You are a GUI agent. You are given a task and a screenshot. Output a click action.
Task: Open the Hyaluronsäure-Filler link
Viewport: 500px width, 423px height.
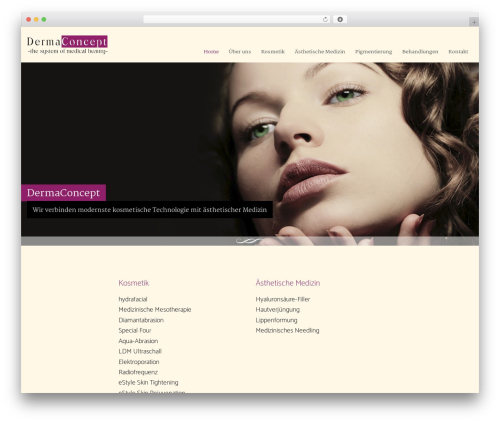283,299
